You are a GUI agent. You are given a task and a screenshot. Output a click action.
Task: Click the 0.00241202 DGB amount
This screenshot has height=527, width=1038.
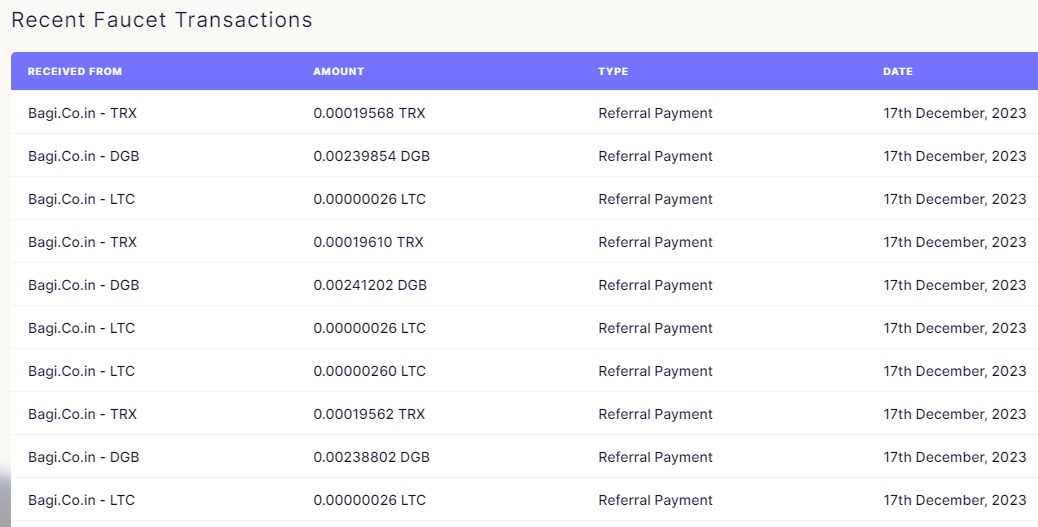370,285
